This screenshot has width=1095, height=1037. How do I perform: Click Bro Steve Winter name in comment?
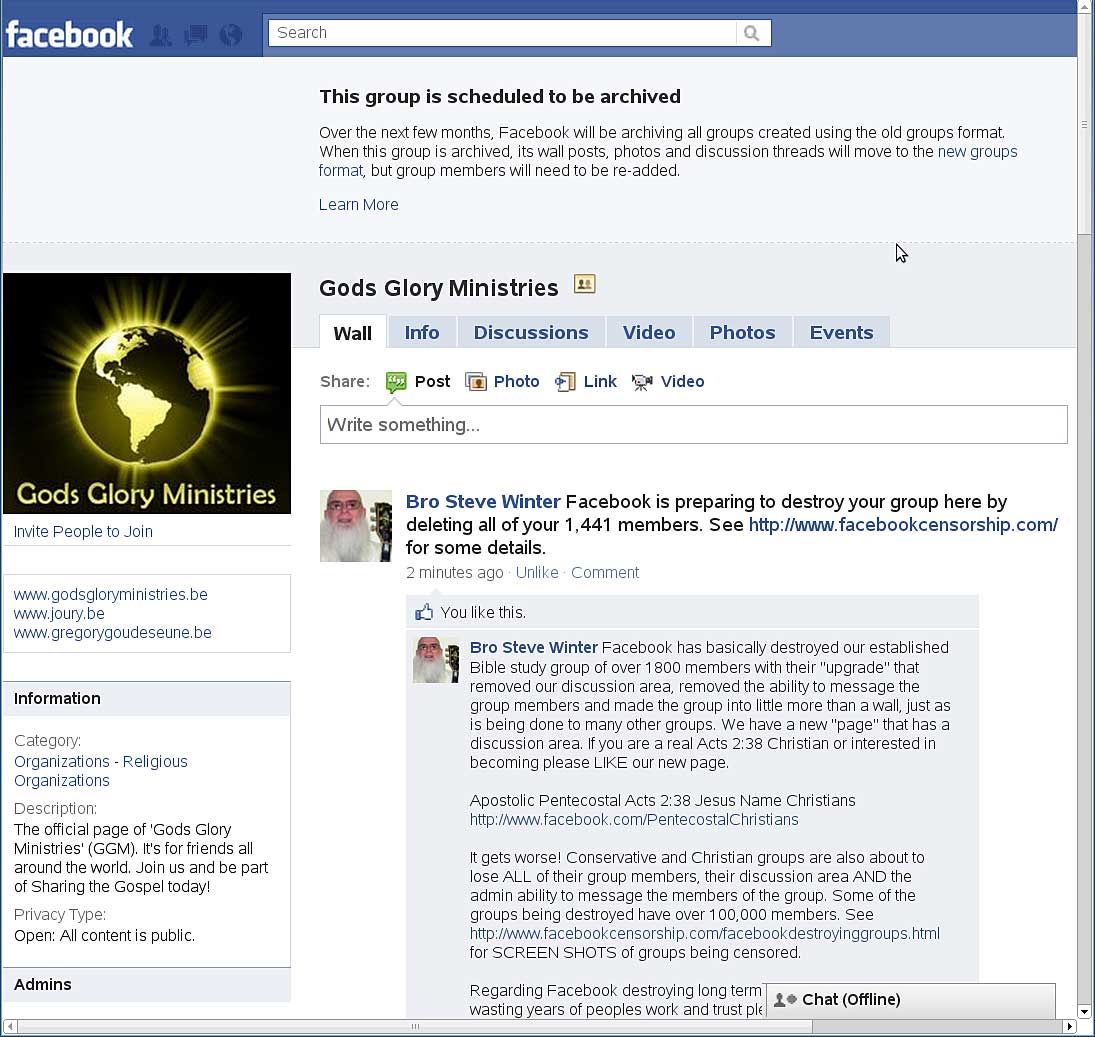534,647
